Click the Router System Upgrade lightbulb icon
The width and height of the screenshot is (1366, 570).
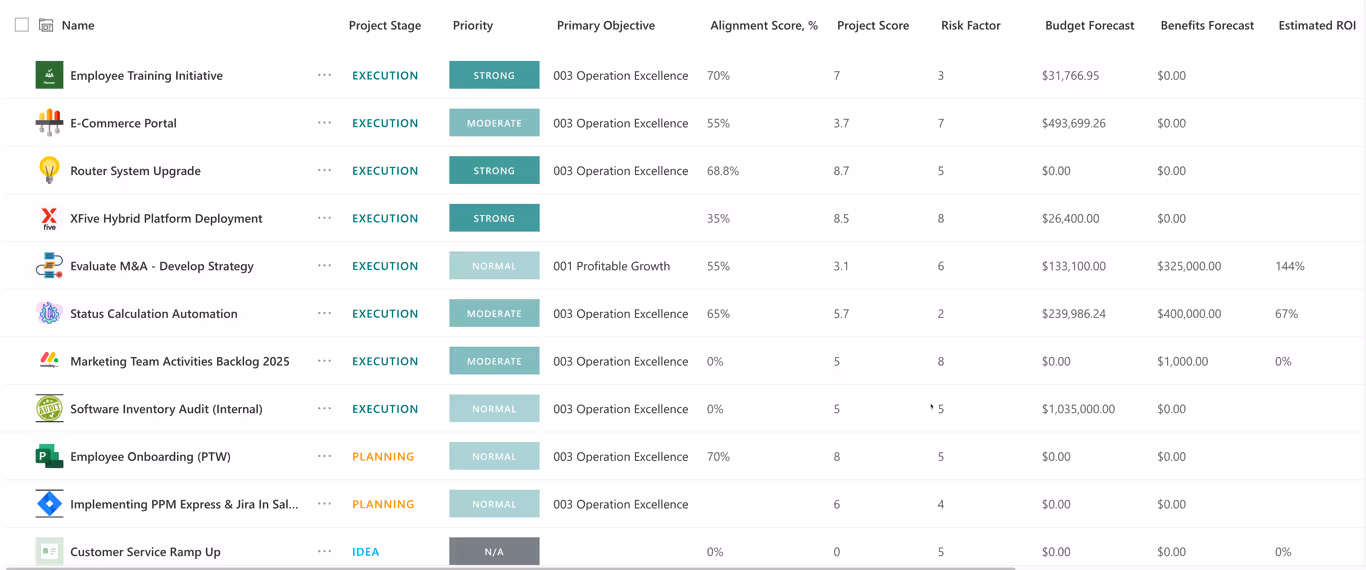pos(49,170)
